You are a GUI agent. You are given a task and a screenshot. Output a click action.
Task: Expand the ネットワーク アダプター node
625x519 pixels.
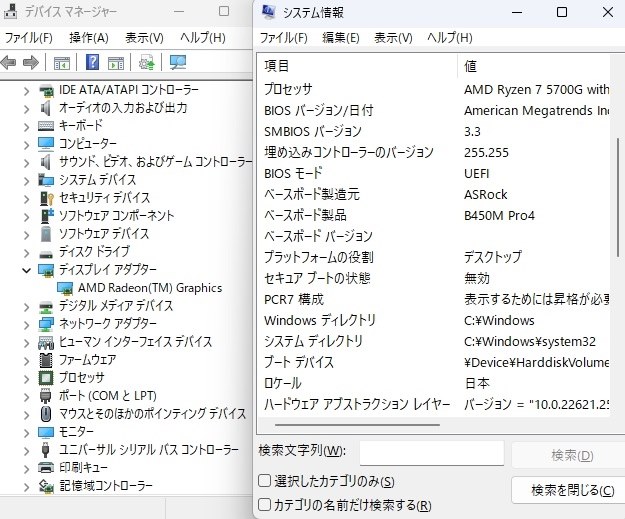point(26,325)
